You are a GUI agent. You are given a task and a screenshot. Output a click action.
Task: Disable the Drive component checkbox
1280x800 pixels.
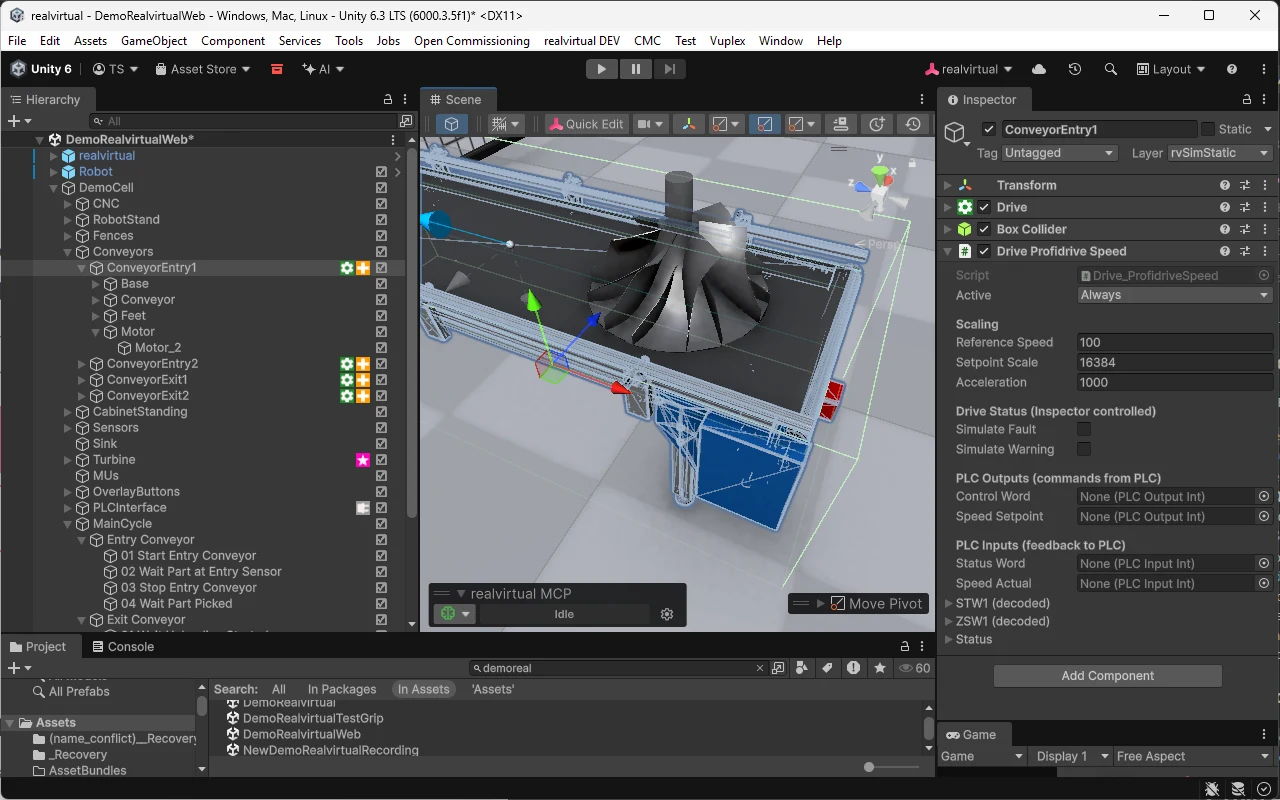tap(984, 207)
